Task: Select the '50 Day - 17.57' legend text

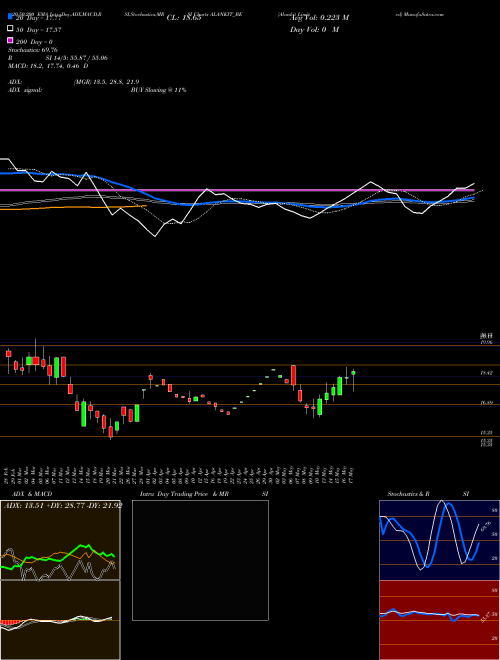Action: tap(39, 30)
